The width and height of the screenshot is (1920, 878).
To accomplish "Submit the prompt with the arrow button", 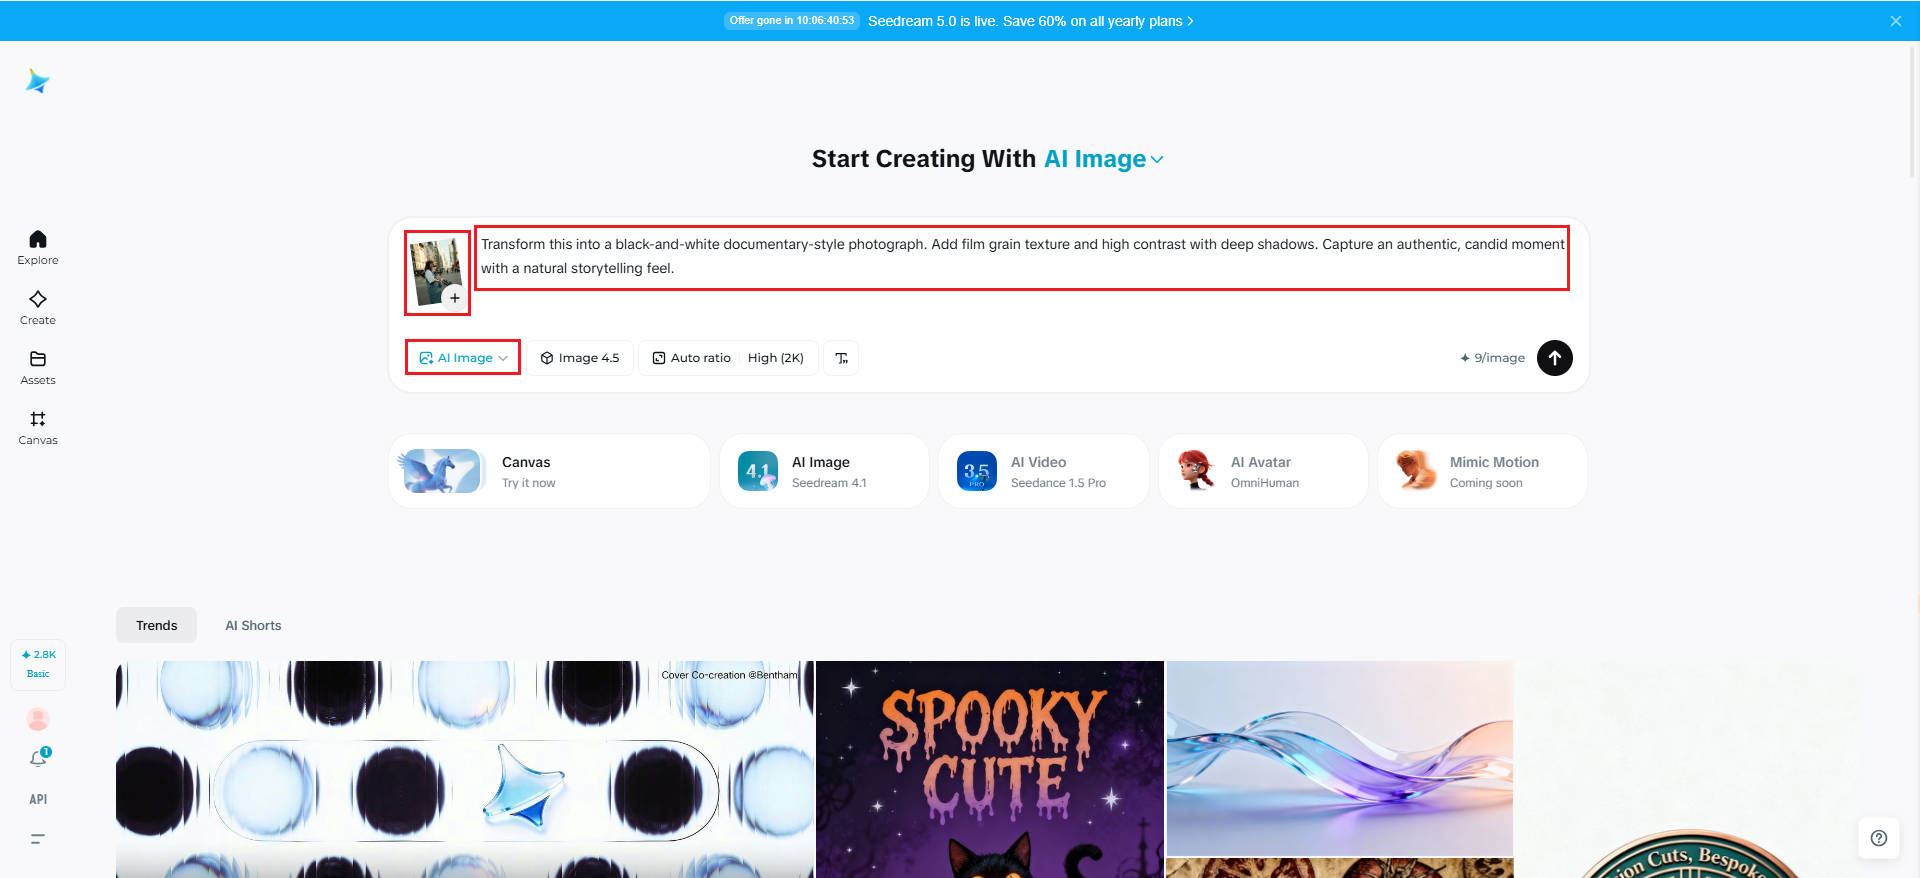I will (1554, 358).
